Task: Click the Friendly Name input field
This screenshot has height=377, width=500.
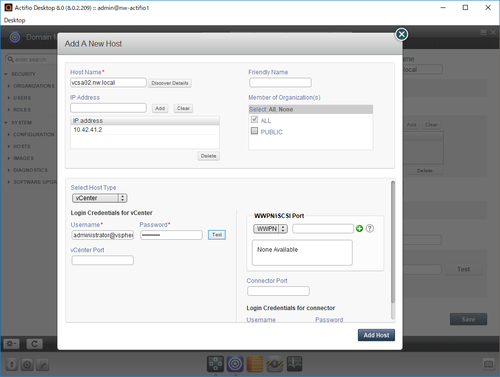Action: [x=280, y=83]
